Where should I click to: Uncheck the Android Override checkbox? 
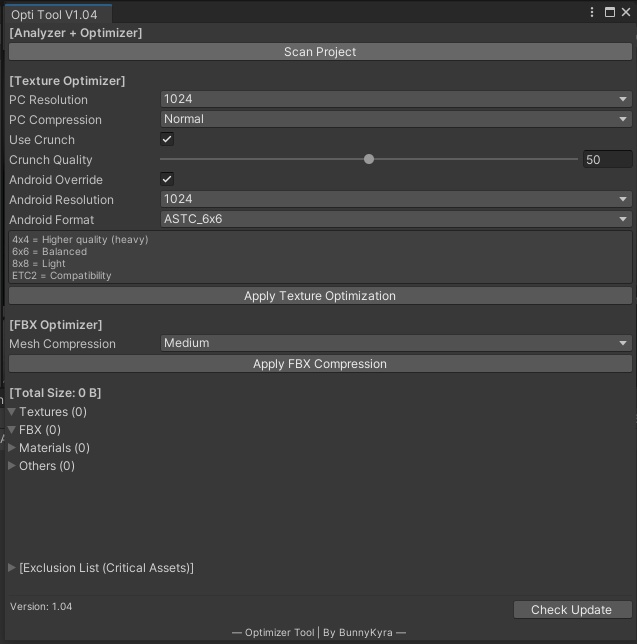168,179
